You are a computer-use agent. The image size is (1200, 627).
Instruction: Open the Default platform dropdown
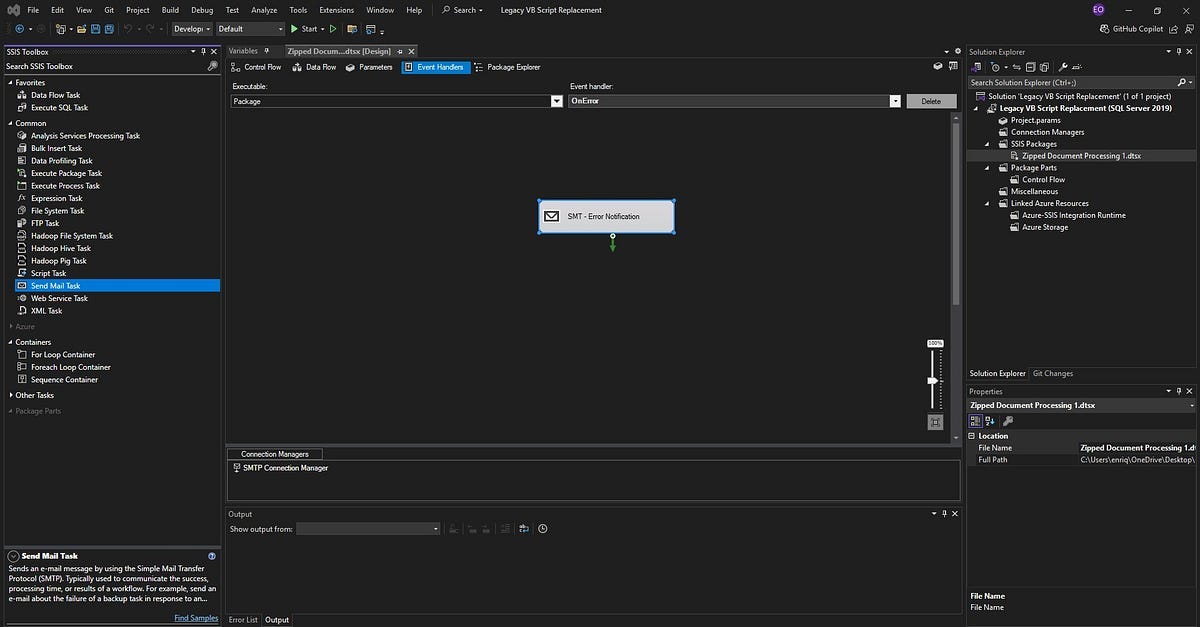pos(250,29)
